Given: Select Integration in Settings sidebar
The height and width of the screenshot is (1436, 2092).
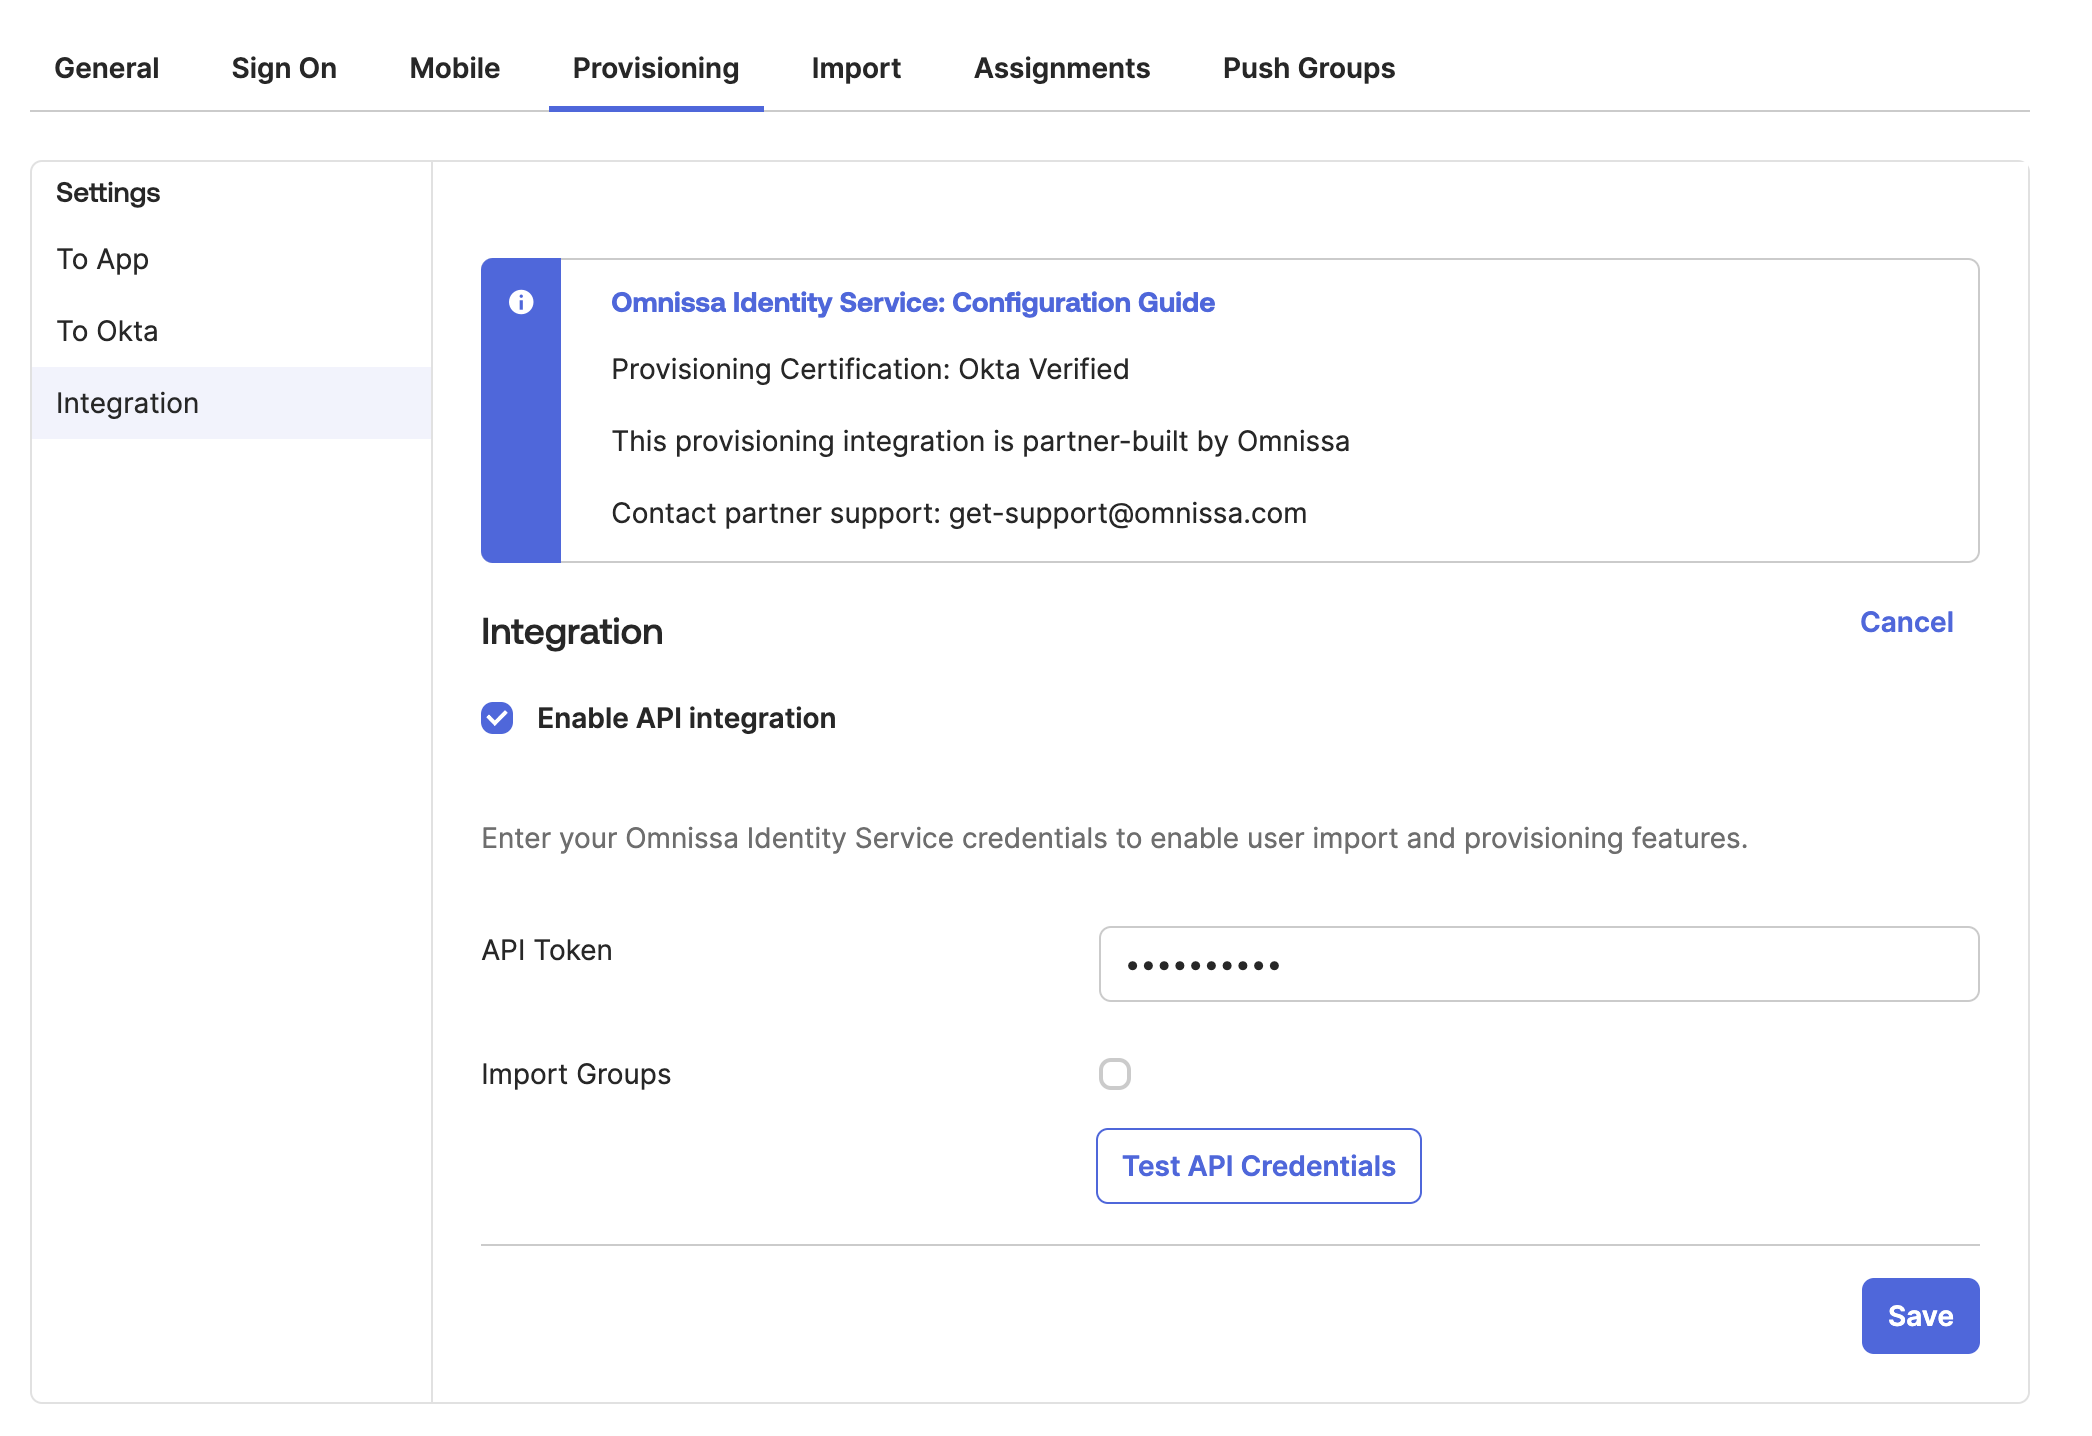Looking at the screenshot, I should click(231, 403).
